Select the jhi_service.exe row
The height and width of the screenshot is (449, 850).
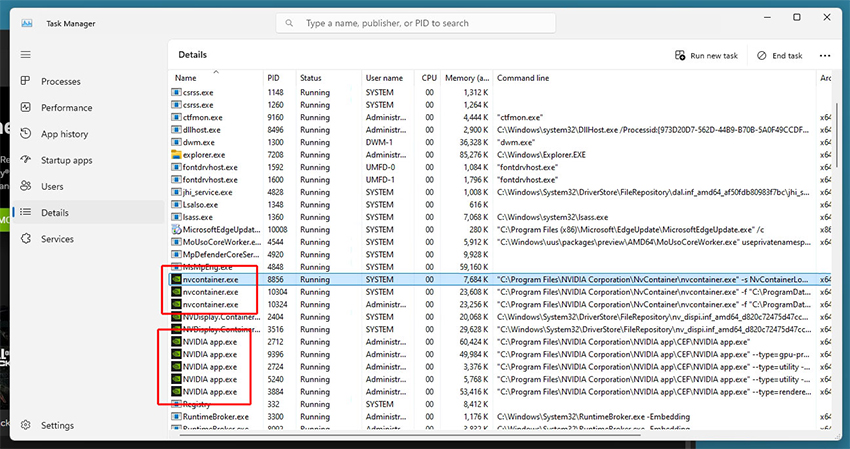[500, 192]
